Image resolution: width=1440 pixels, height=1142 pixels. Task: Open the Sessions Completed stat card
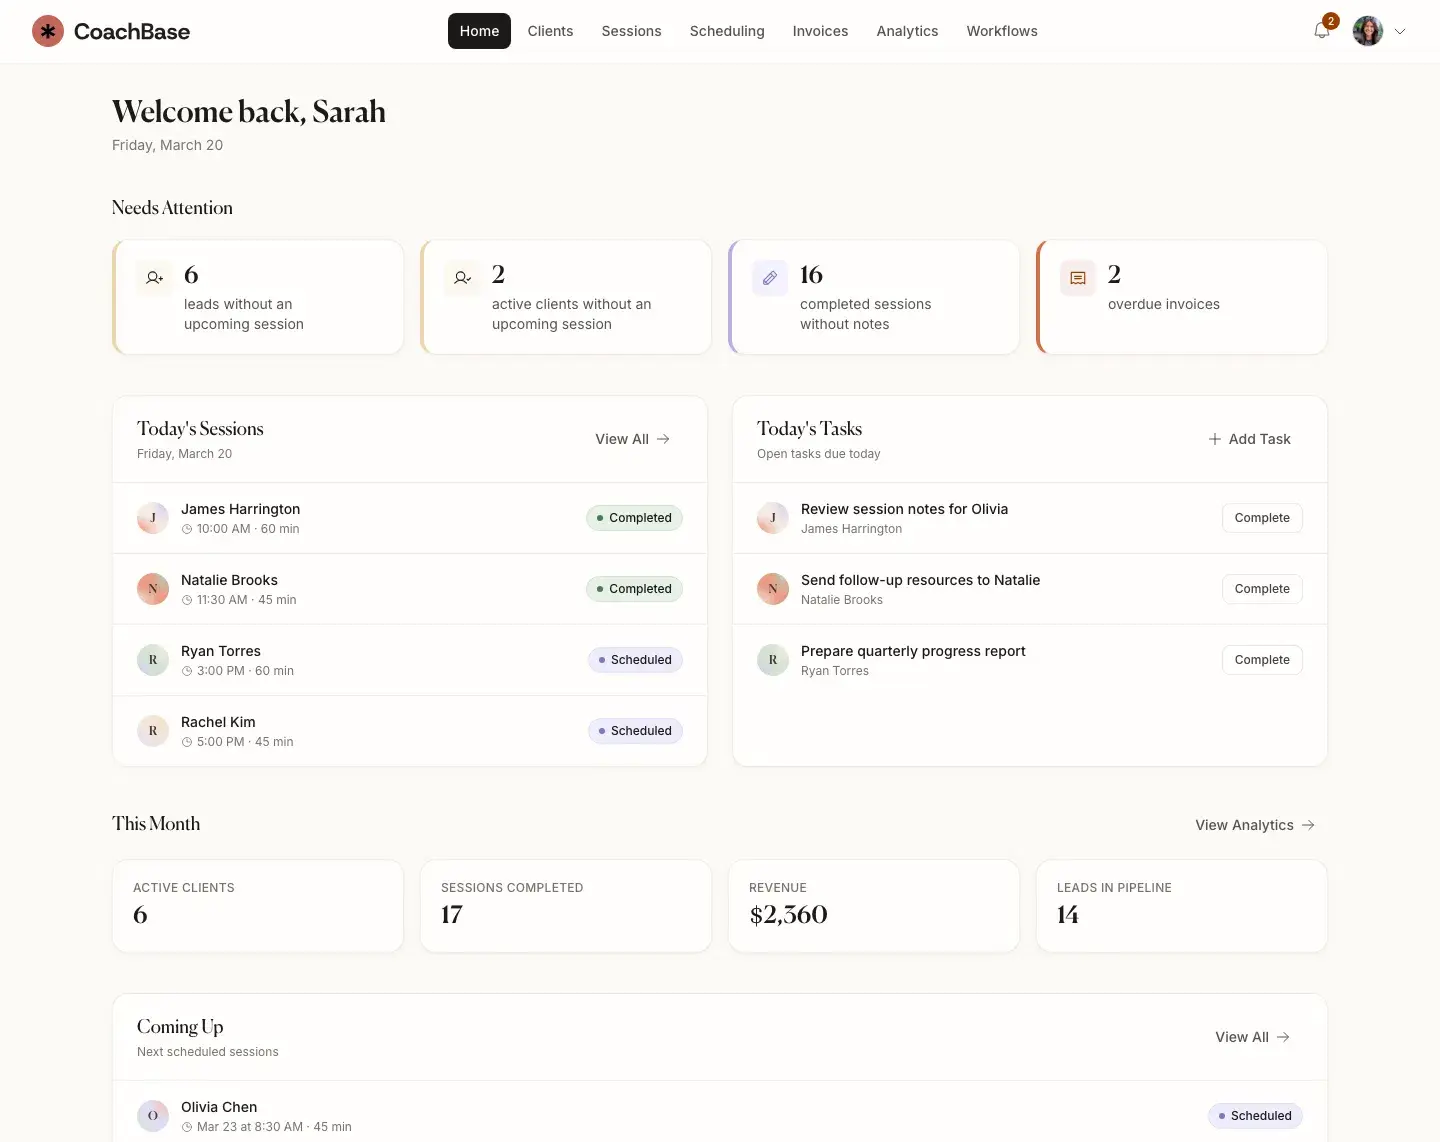click(x=566, y=906)
